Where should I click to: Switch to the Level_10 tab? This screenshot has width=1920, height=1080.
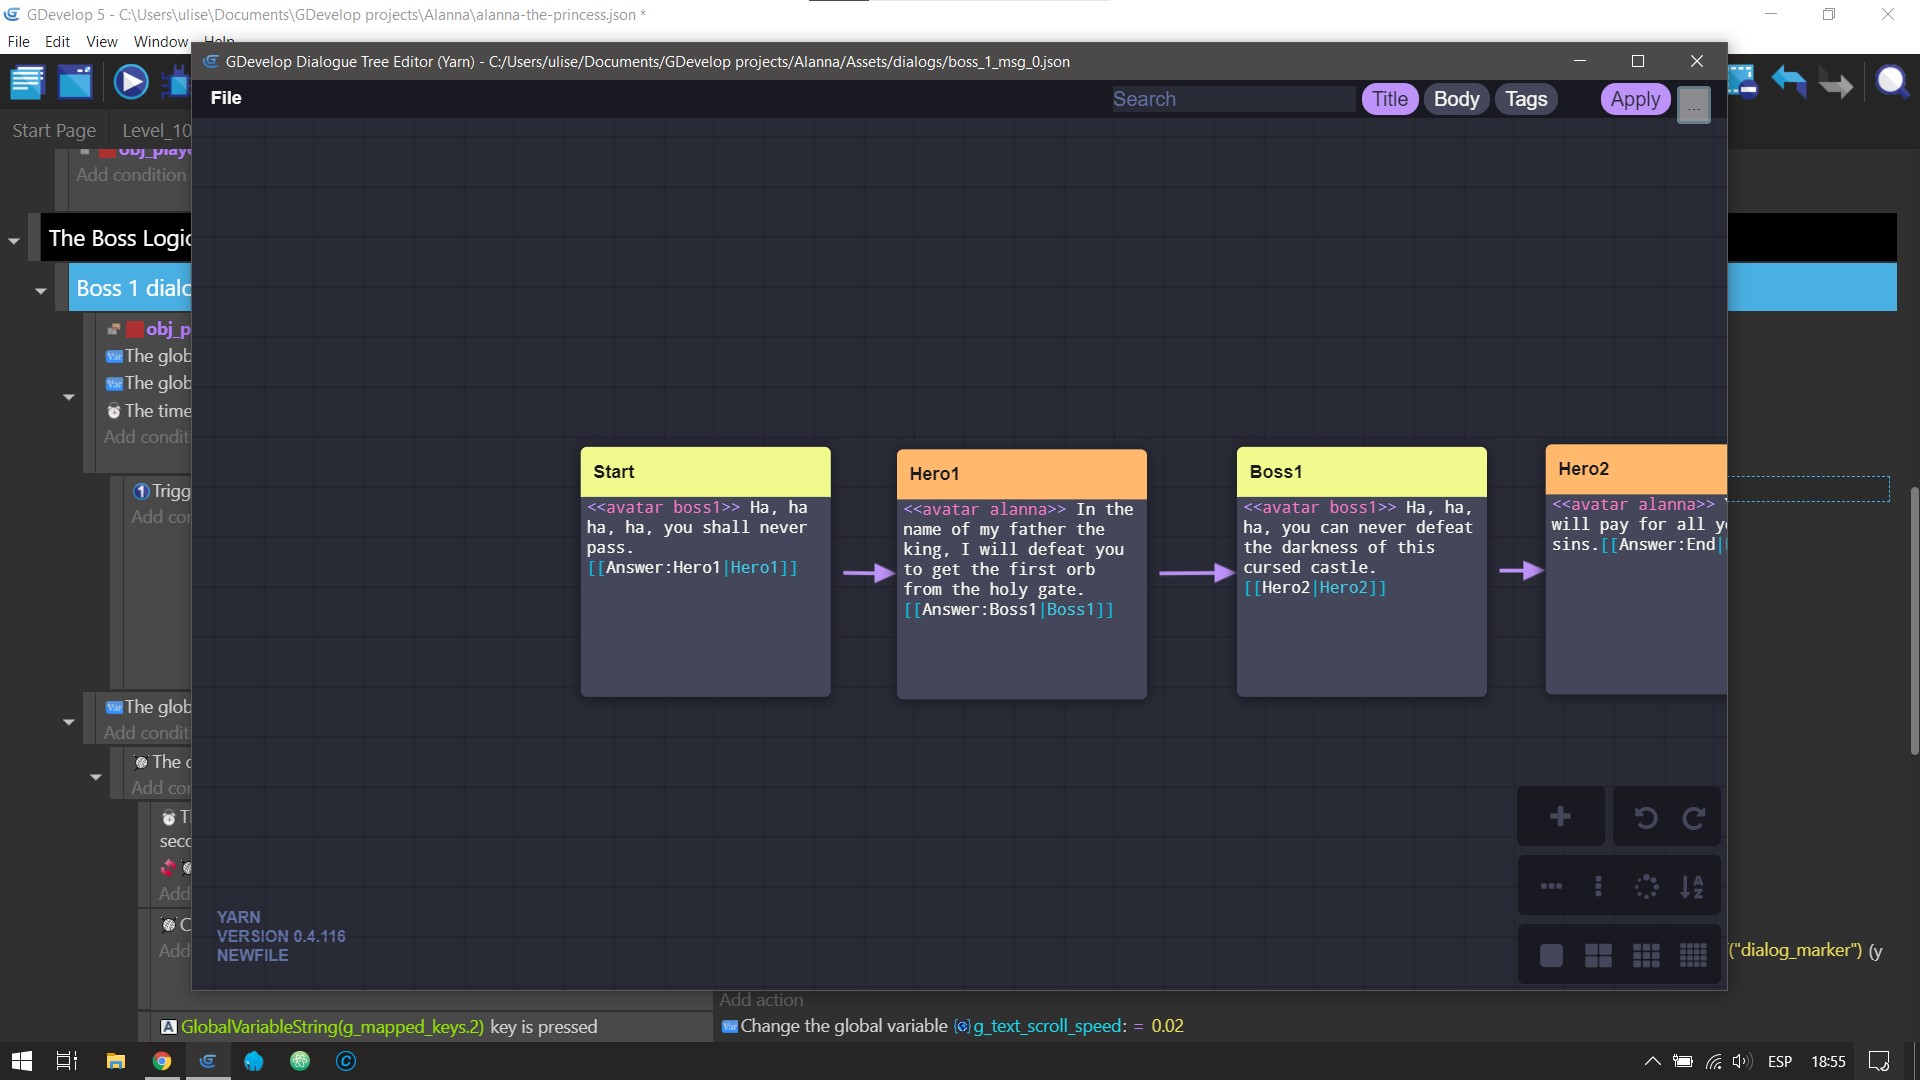click(x=156, y=130)
